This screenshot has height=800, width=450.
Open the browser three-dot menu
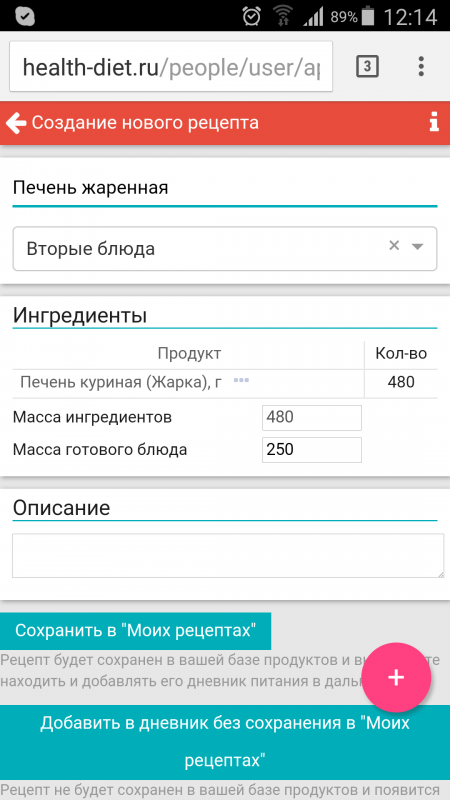pos(421,66)
